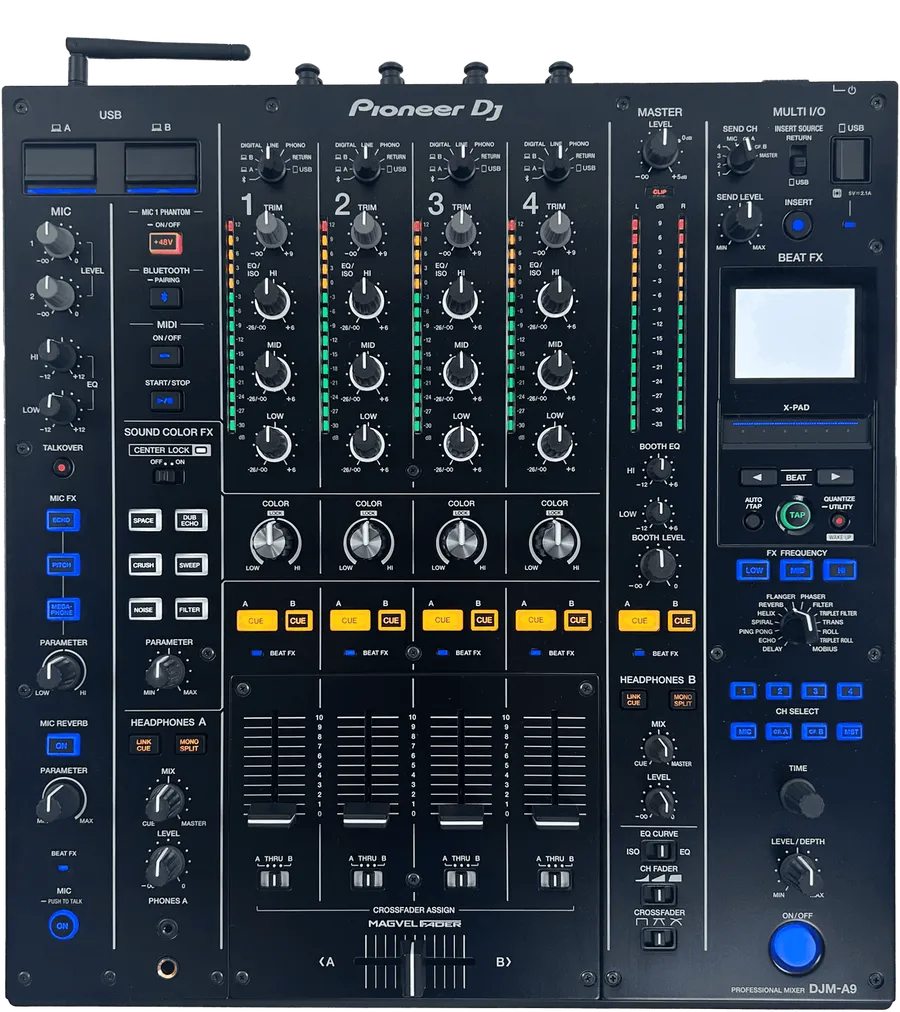Screen dimensions: 900x1012
Task: Select the CRUSH sound color FX
Action: (x=144, y=565)
